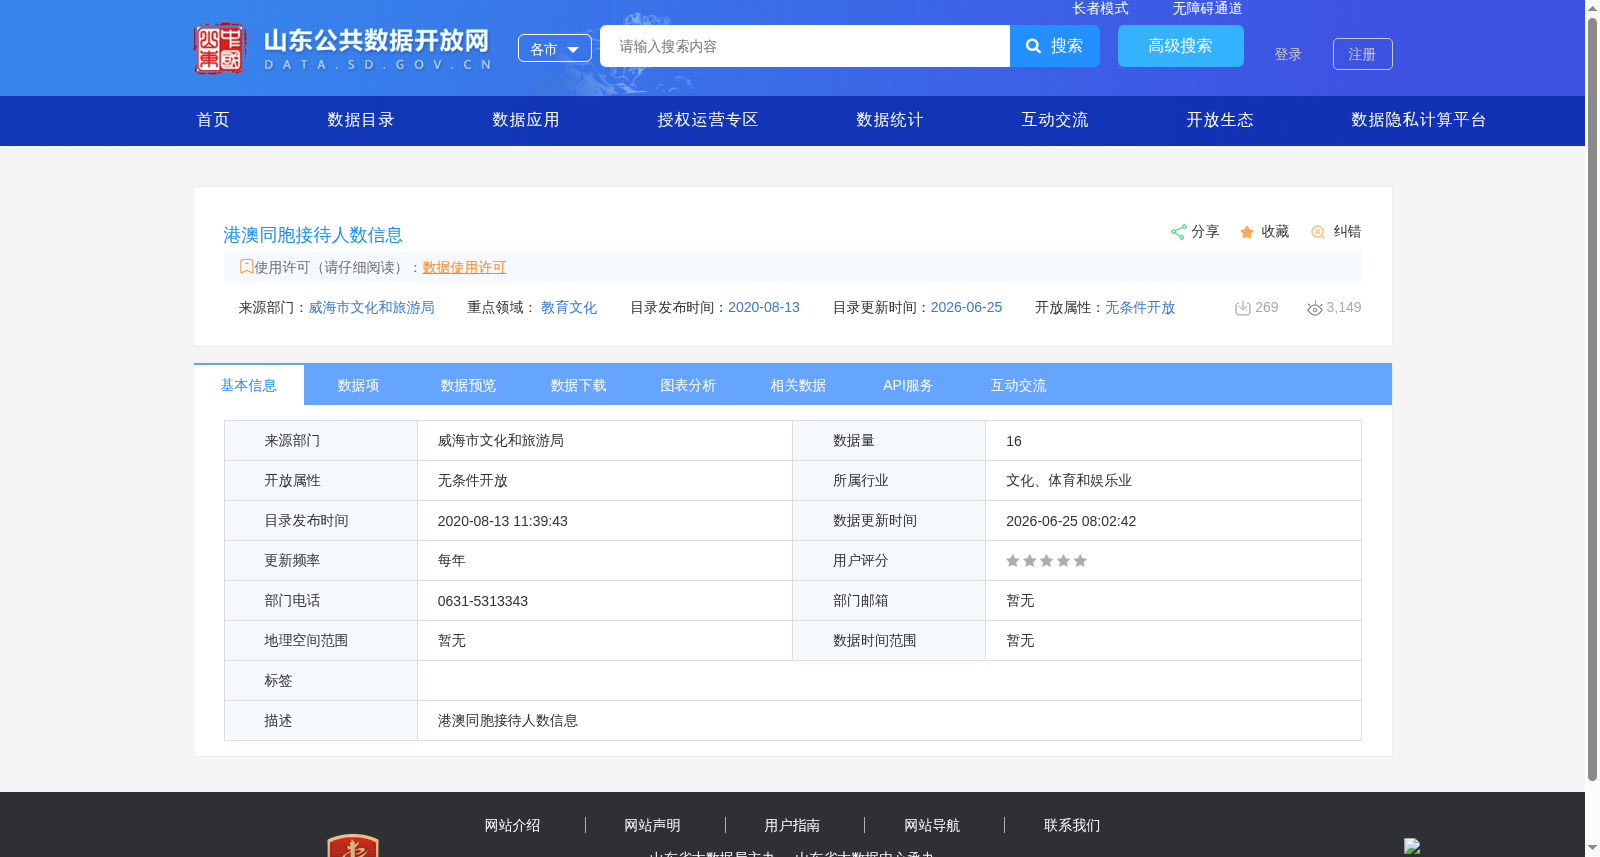
Task: Switch to the 互动交流 tab in dataset tabs
Action: 1018,385
